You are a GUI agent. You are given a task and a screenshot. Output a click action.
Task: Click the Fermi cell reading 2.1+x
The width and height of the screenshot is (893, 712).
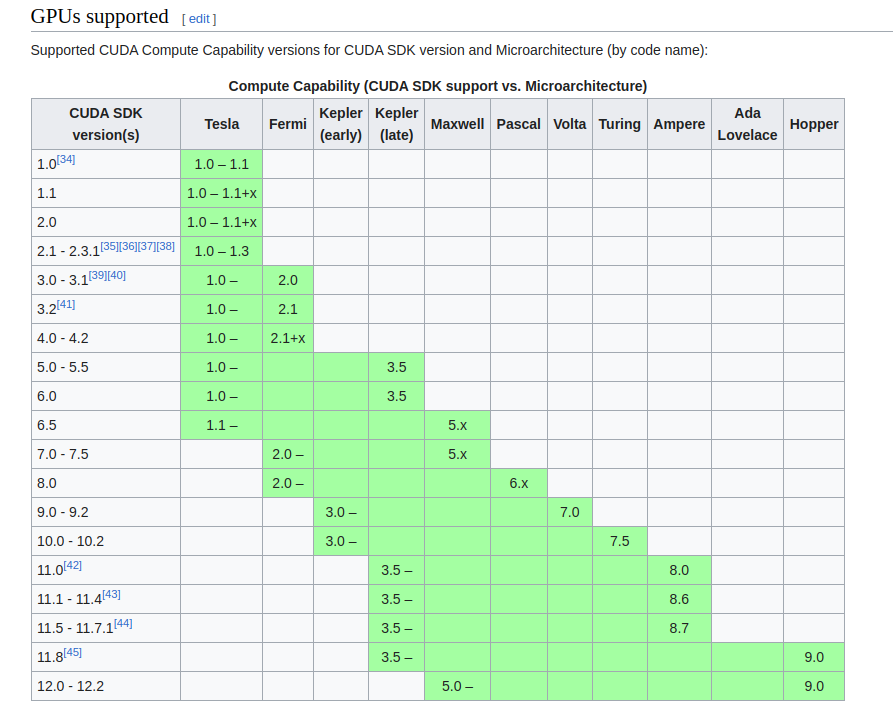pyautogui.click(x=288, y=338)
